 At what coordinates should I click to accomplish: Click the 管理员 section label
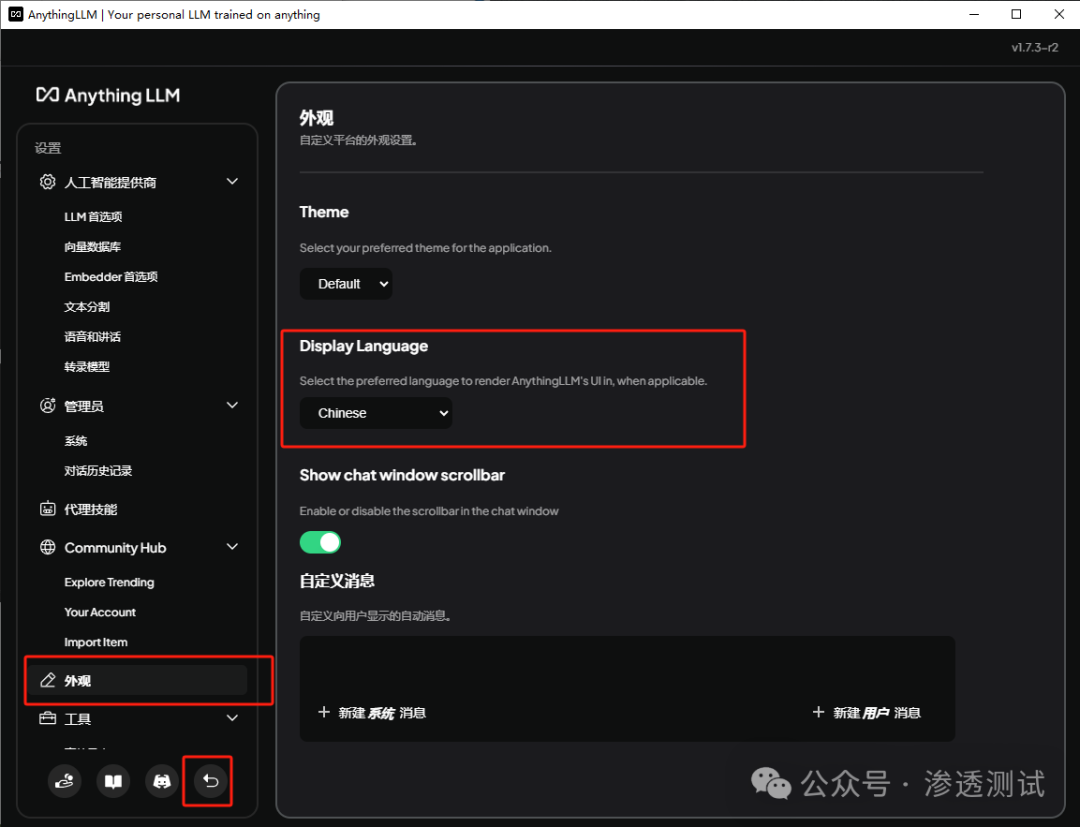(84, 406)
